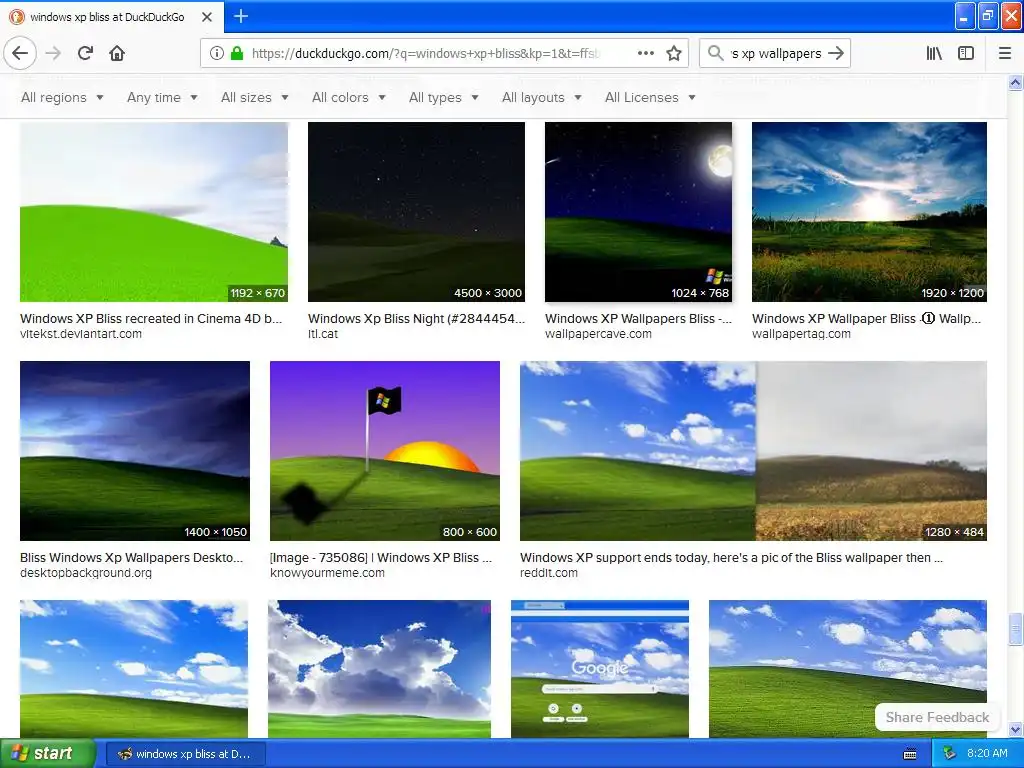The height and width of the screenshot is (768, 1024).
Task: Open the big cumulus clouds thumbnail
Action: [x=379, y=669]
